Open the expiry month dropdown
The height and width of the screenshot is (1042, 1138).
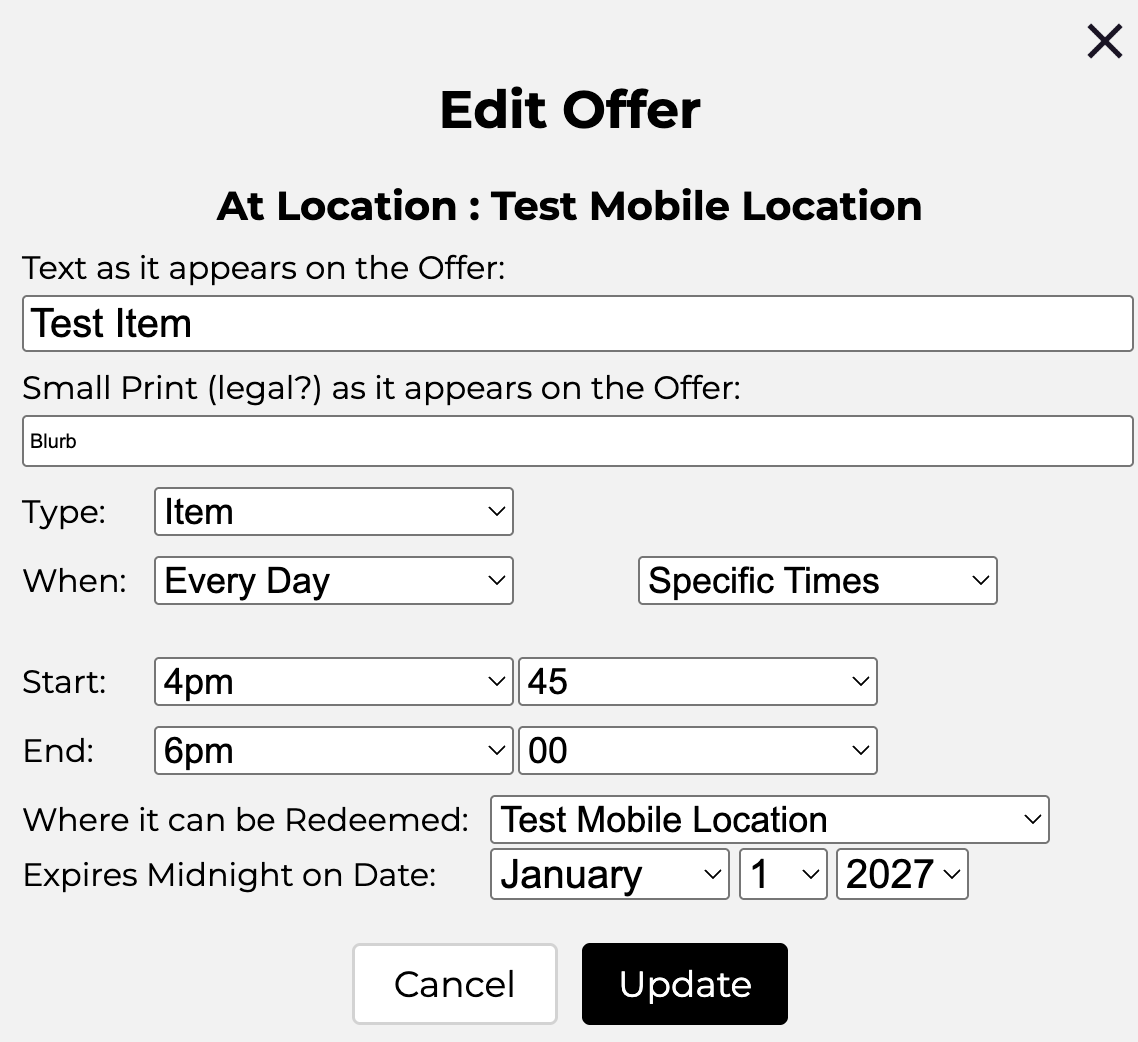click(609, 875)
